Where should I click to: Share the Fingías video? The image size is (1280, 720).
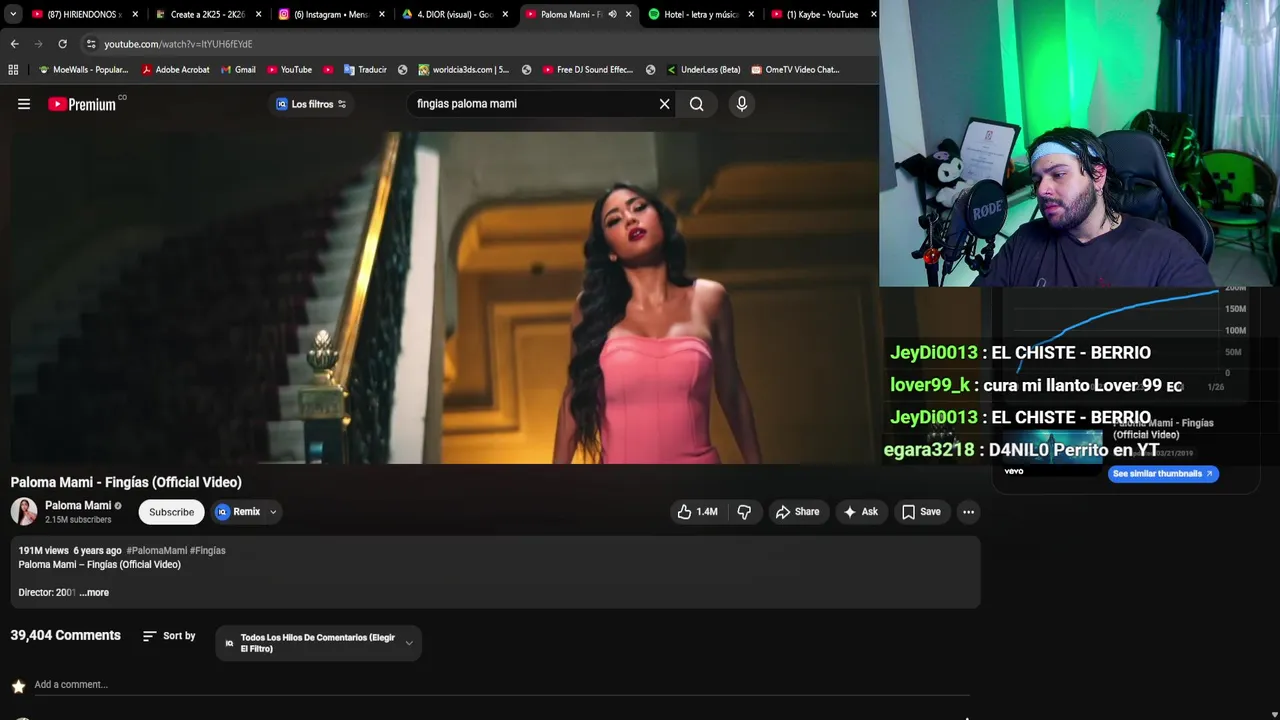tap(798, 512)
